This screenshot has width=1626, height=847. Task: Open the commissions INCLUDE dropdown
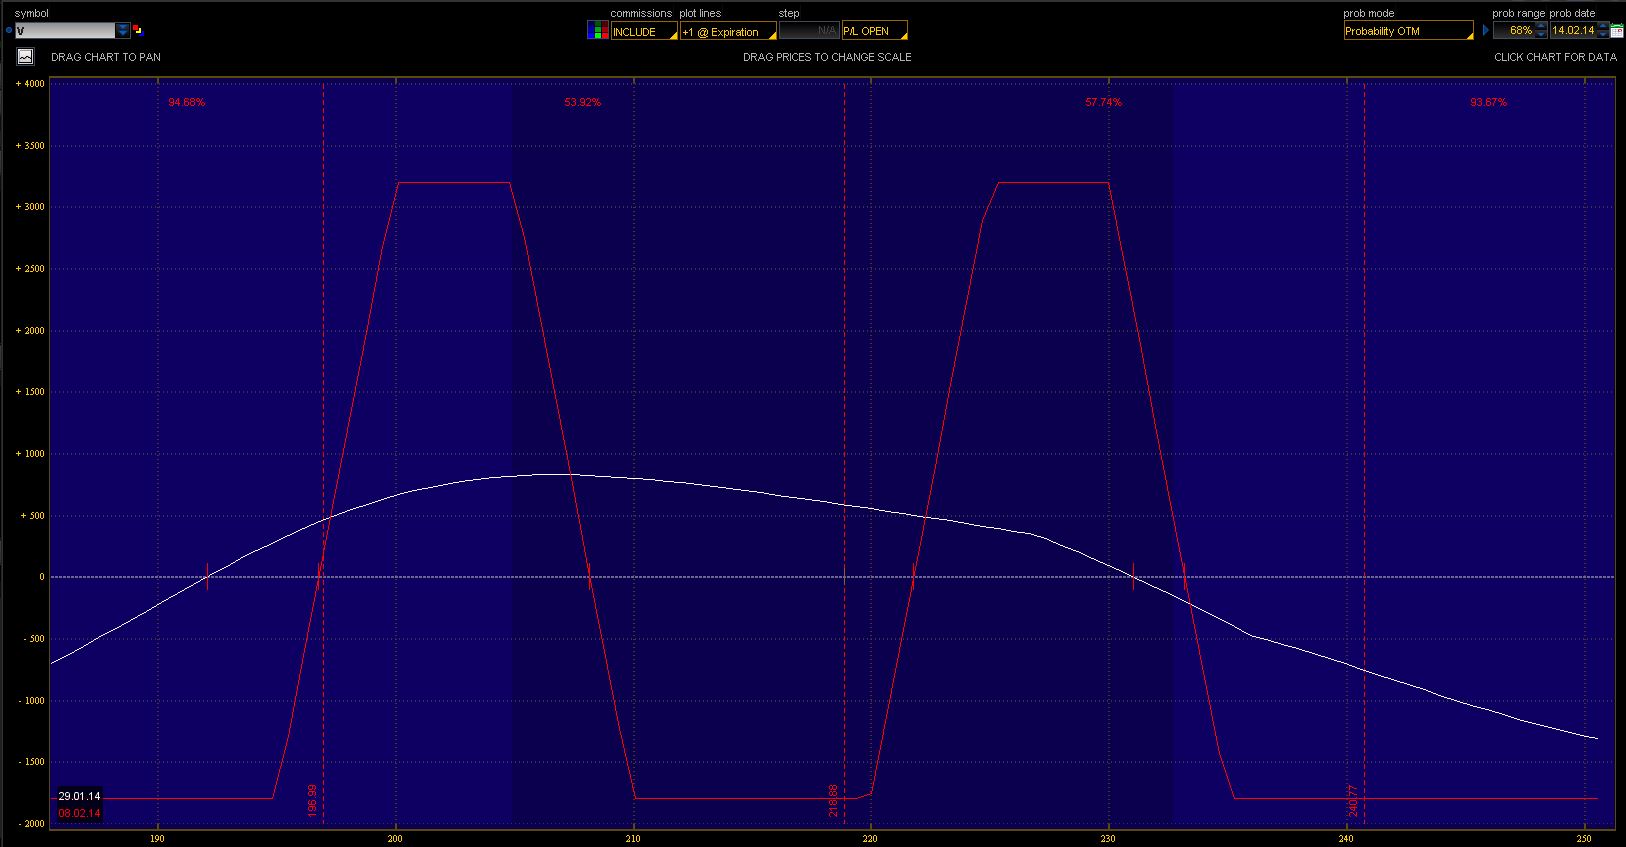tap(644, 31)
